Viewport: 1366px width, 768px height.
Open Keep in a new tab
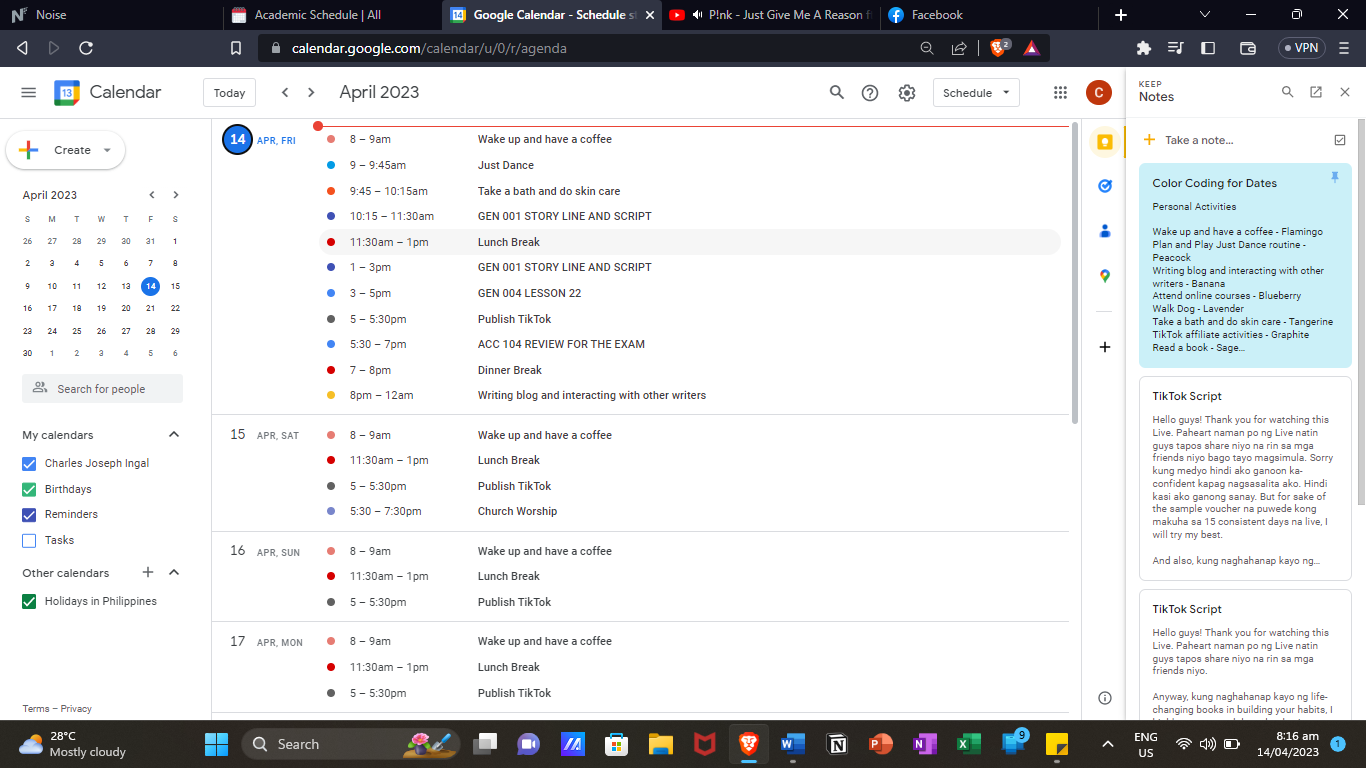click(x=1316, y=92)
